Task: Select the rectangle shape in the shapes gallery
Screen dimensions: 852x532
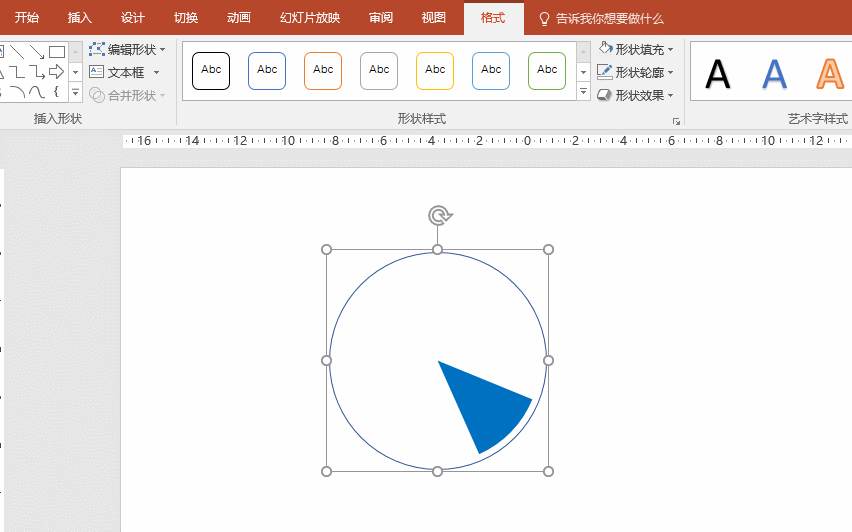Action: pyautogui.click(x=57, y=52)
